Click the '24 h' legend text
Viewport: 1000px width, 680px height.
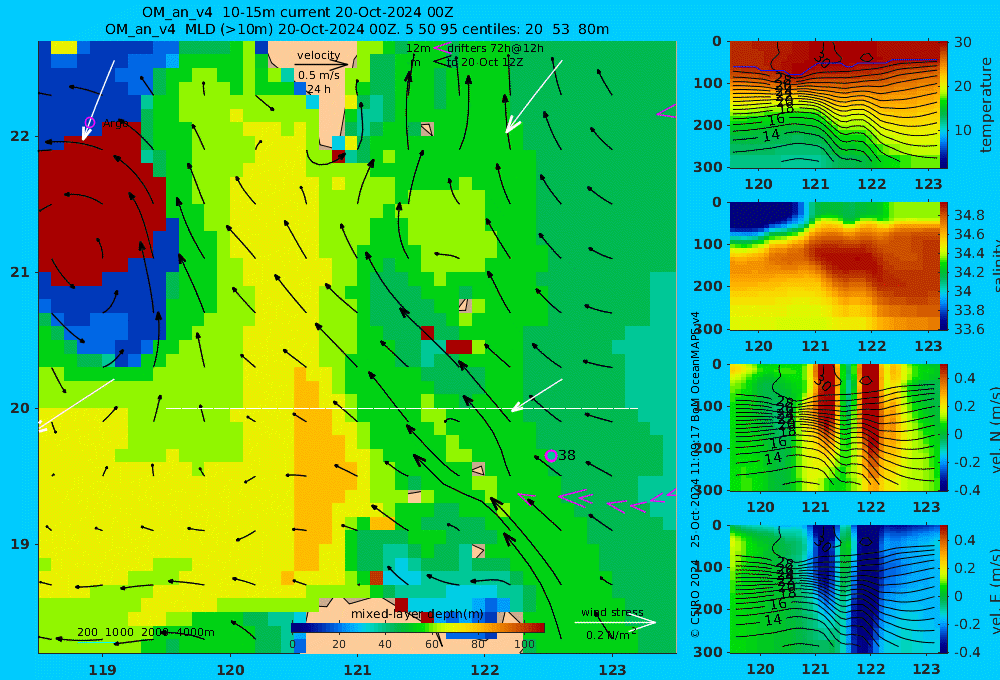coord(318,89)
